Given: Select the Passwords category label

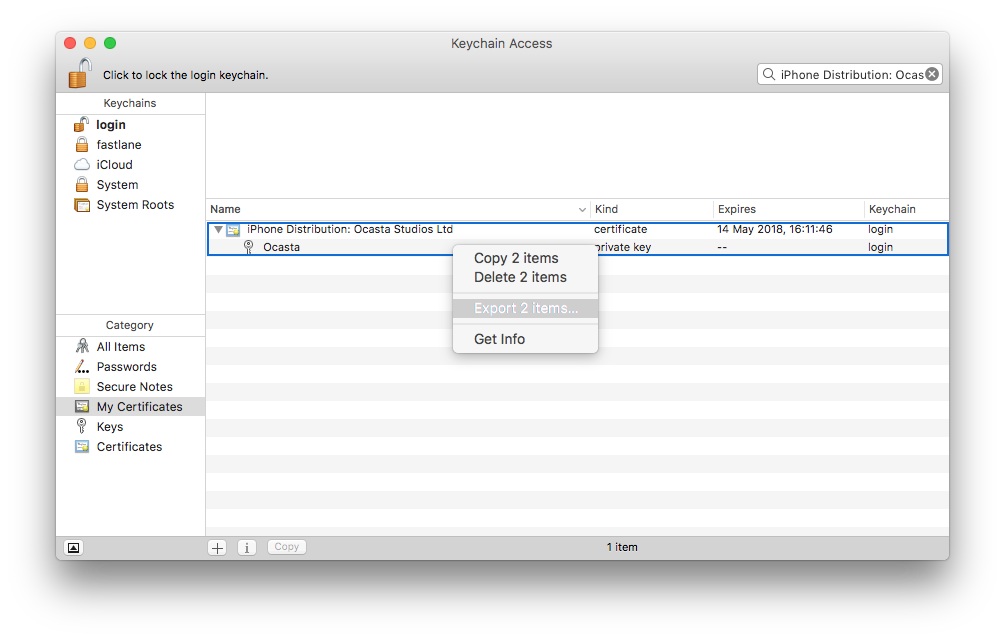Looking at the screenshot, I should 126,366.
